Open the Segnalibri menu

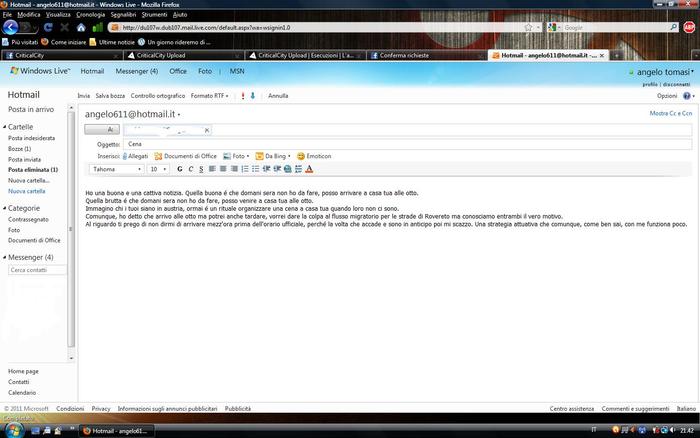point(123,15)
